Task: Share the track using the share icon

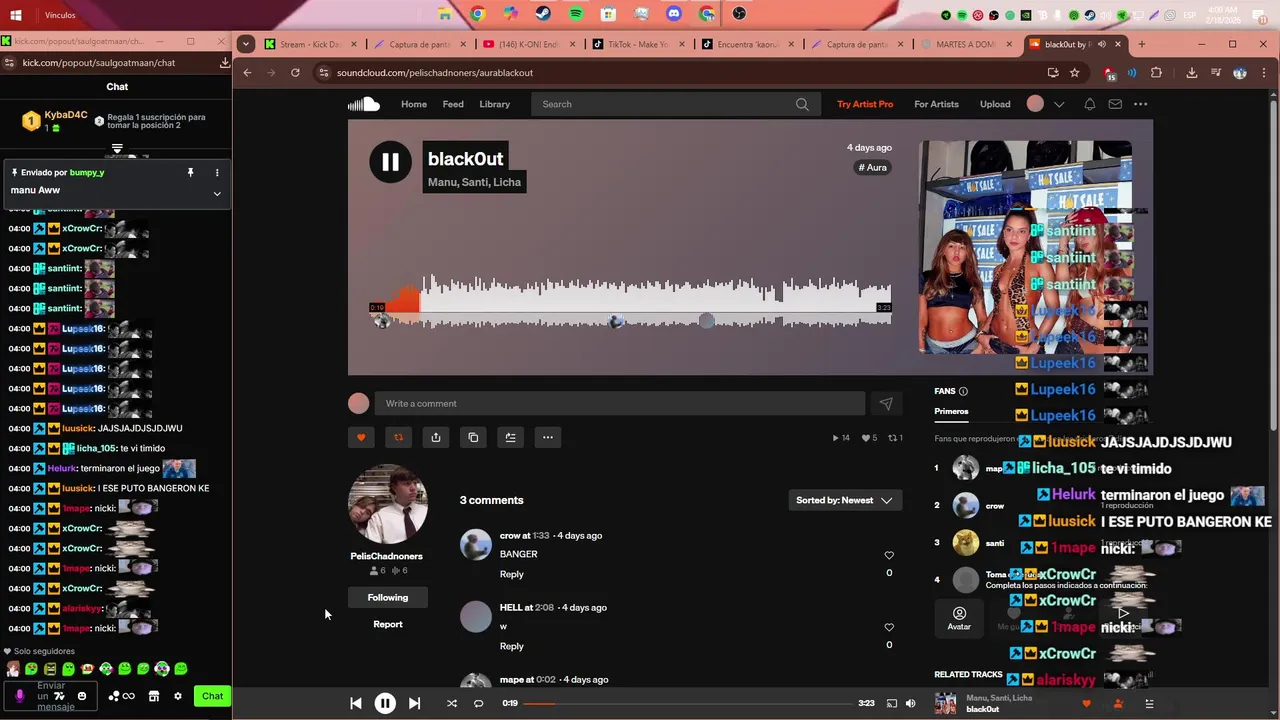Action: [436, 437]
